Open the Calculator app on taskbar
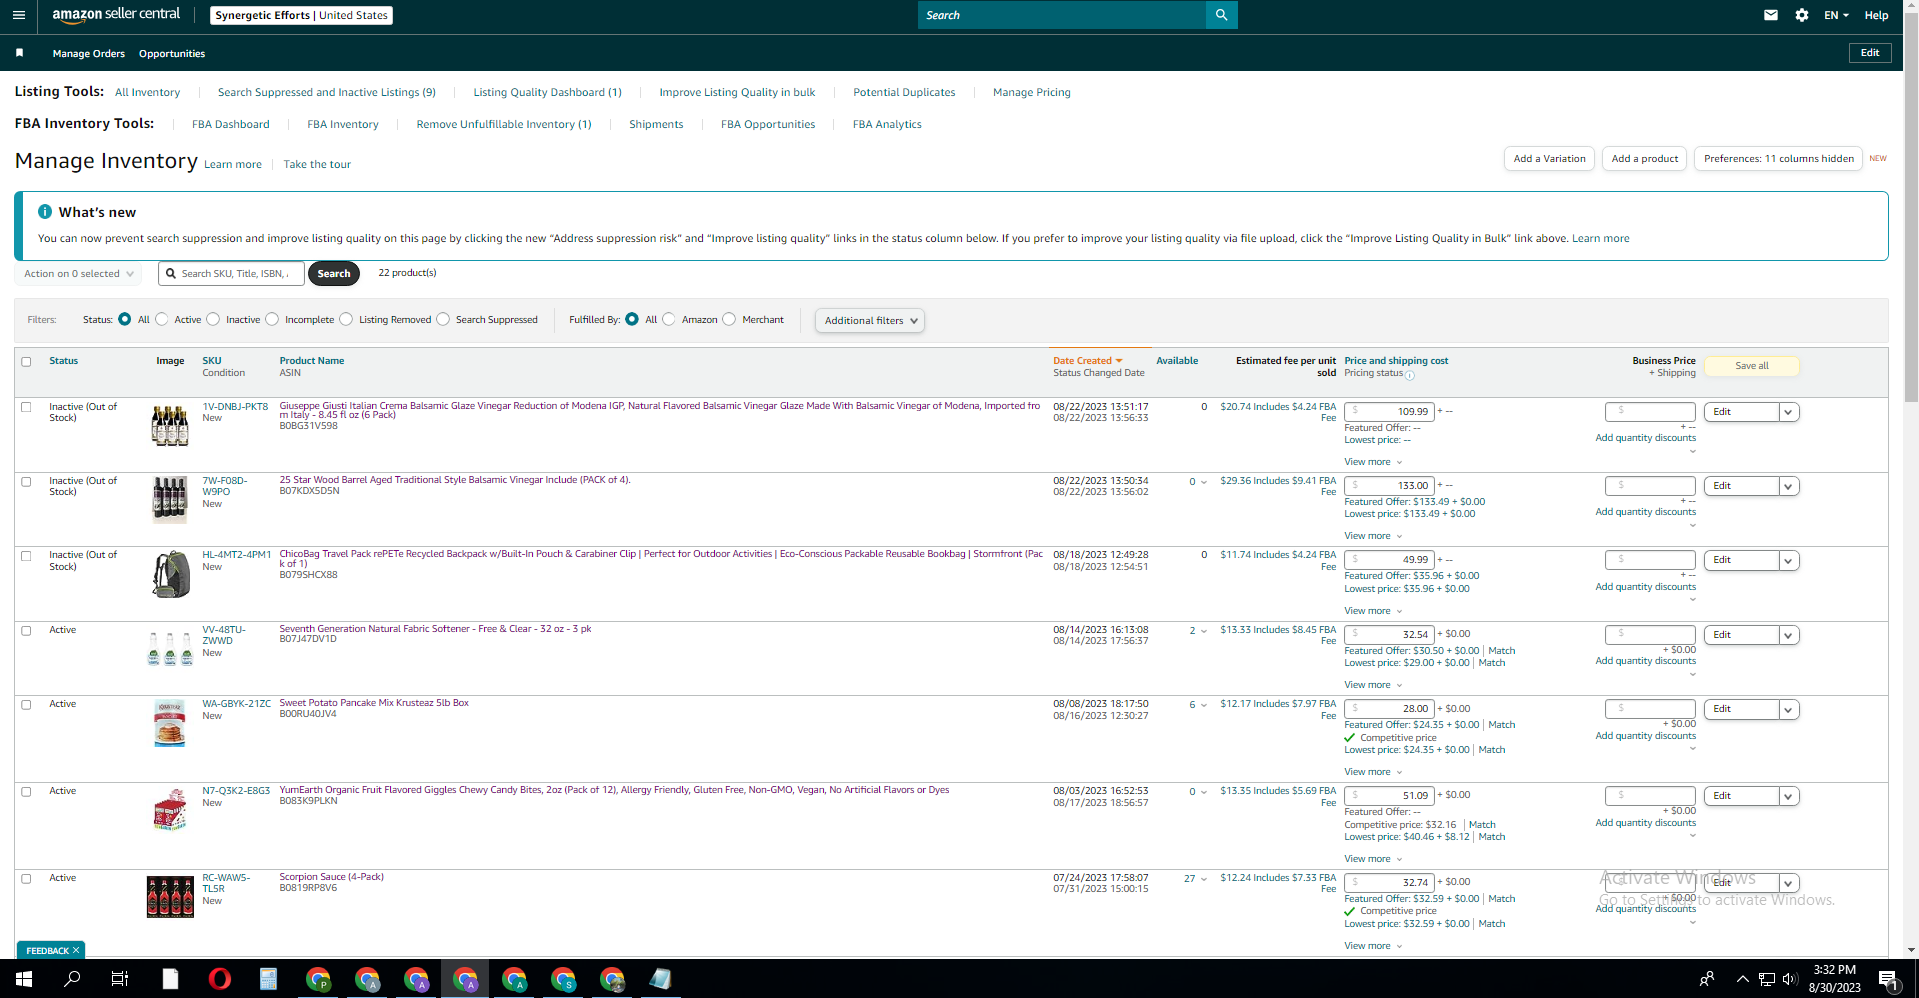Screen dimensions: 1919x998 [268, 979]
